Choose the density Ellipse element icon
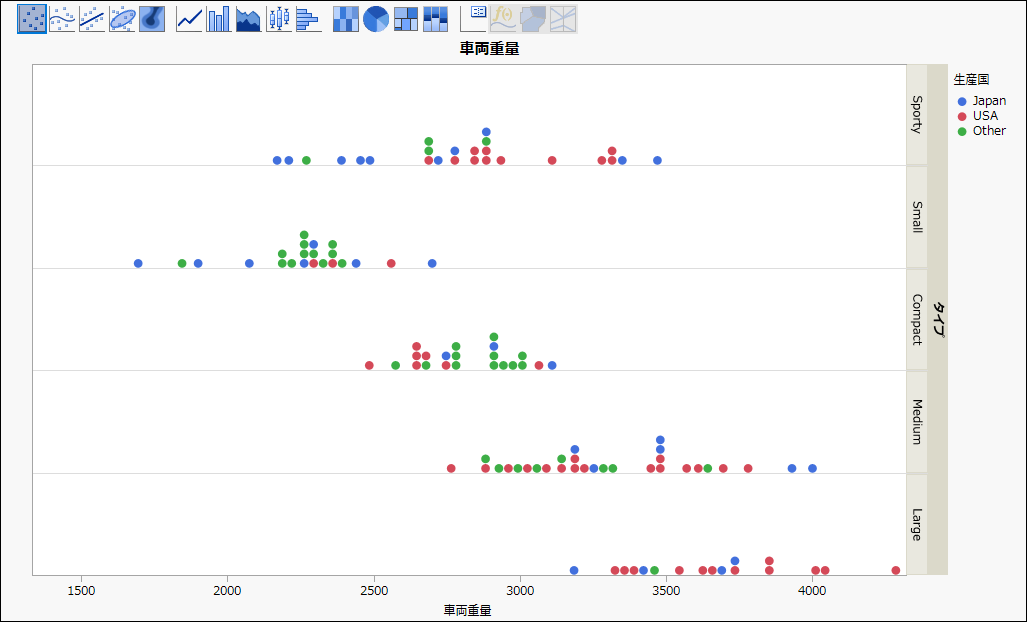The width and height of the screenshot is (1027, 622). tap(122, 19)
